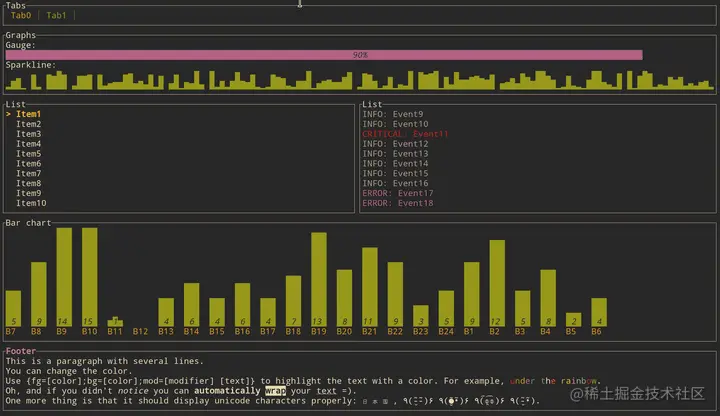The height and width of the screenshot is (416, 720).
Task: Click the B16 bar in chart
Action: click(242, 304)
